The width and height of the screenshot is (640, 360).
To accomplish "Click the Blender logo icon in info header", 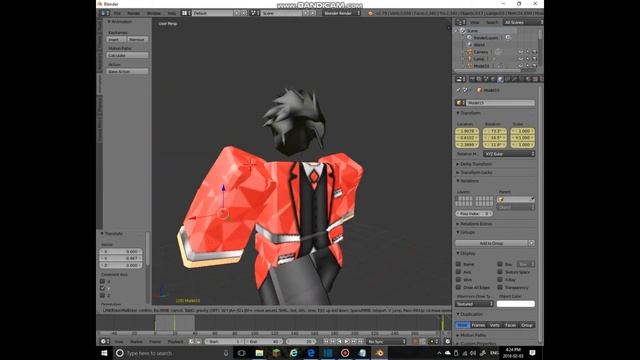I will tap(370, 13).
